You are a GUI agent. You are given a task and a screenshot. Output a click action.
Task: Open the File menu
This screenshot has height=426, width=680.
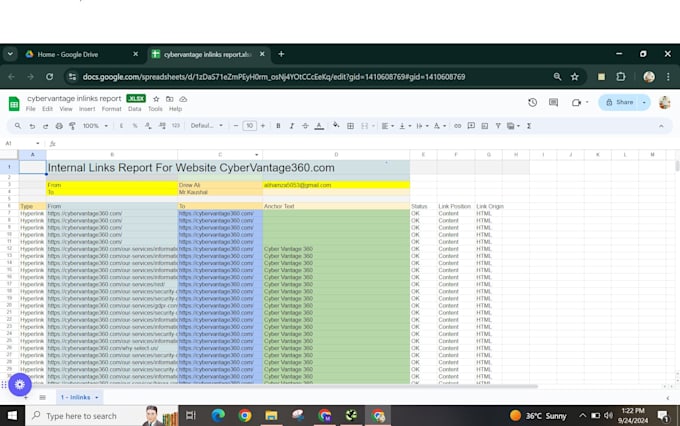(x=30, y=109)
